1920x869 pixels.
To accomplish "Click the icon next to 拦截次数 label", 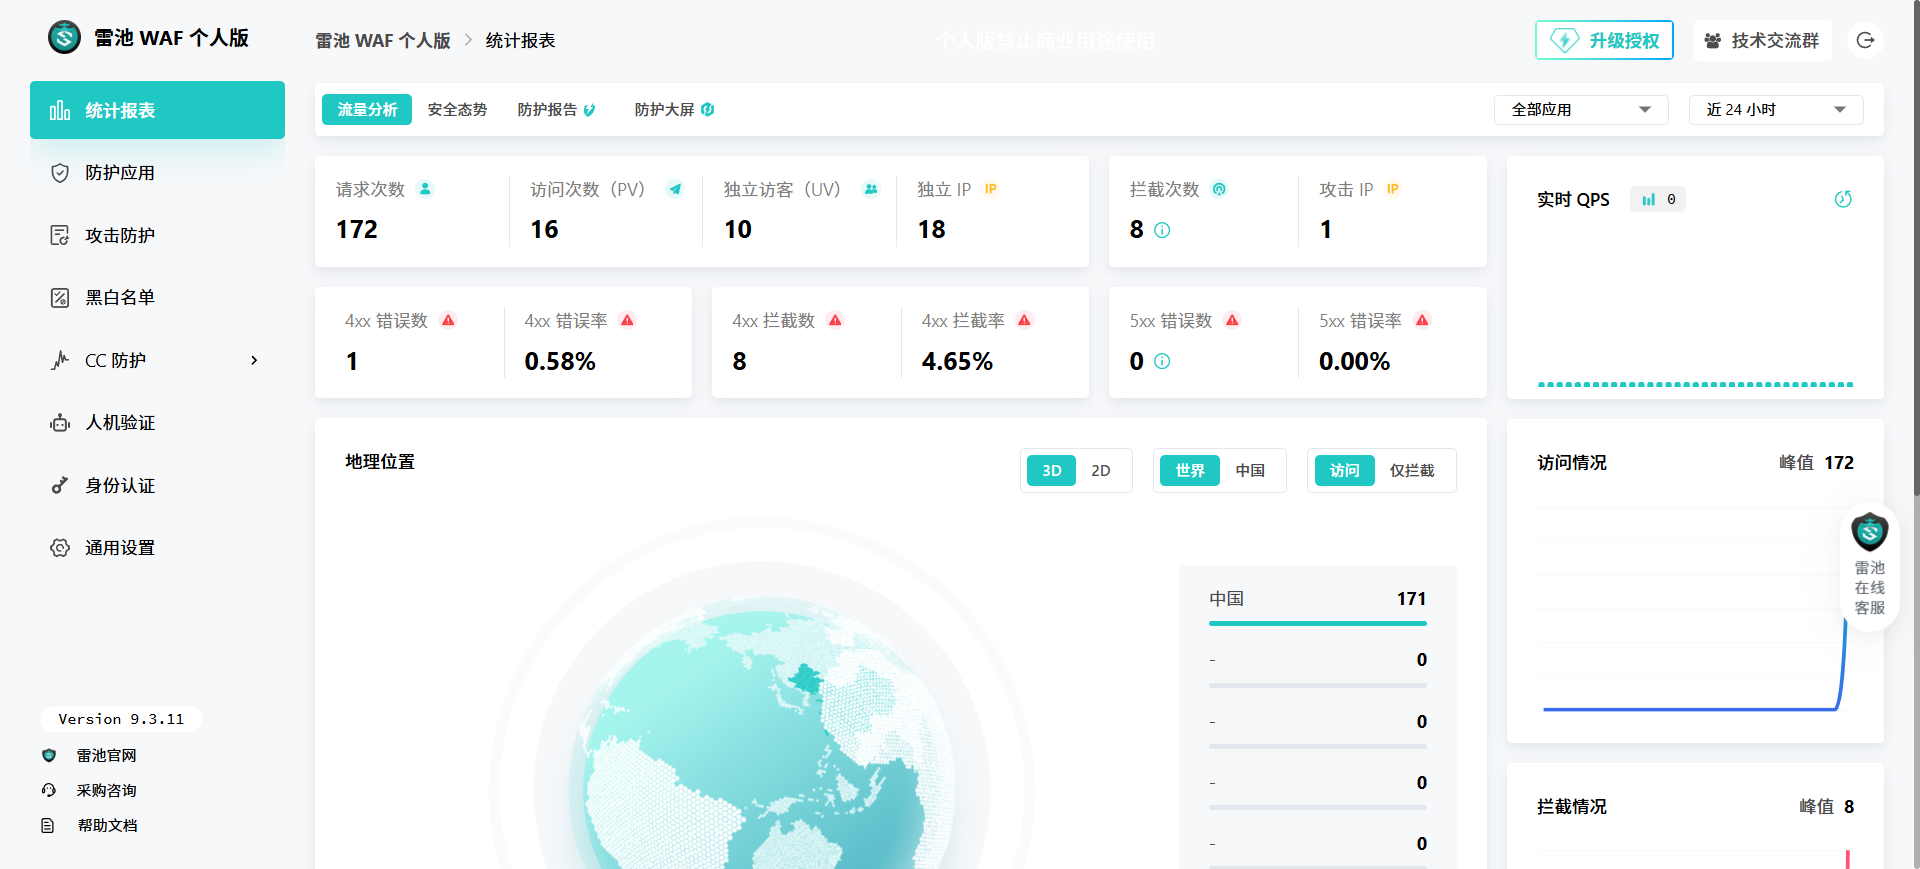I will click(1219, 189).
